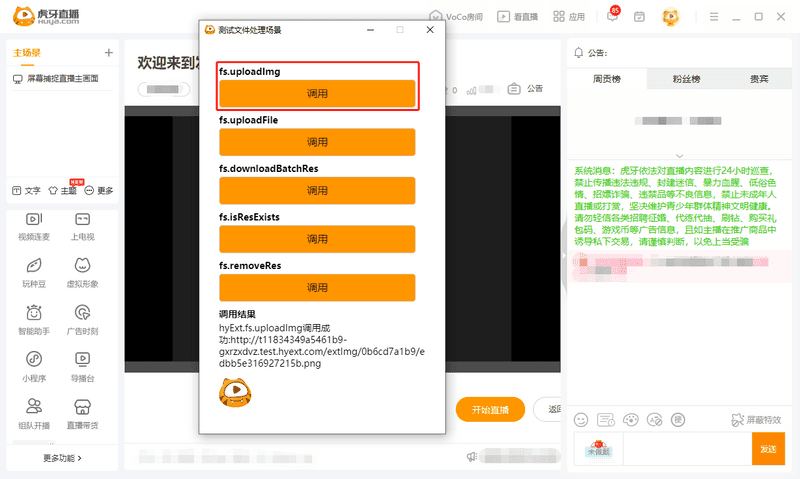
Task: Click the text-block icon in chat toolbar
Action: click(655, 420)
